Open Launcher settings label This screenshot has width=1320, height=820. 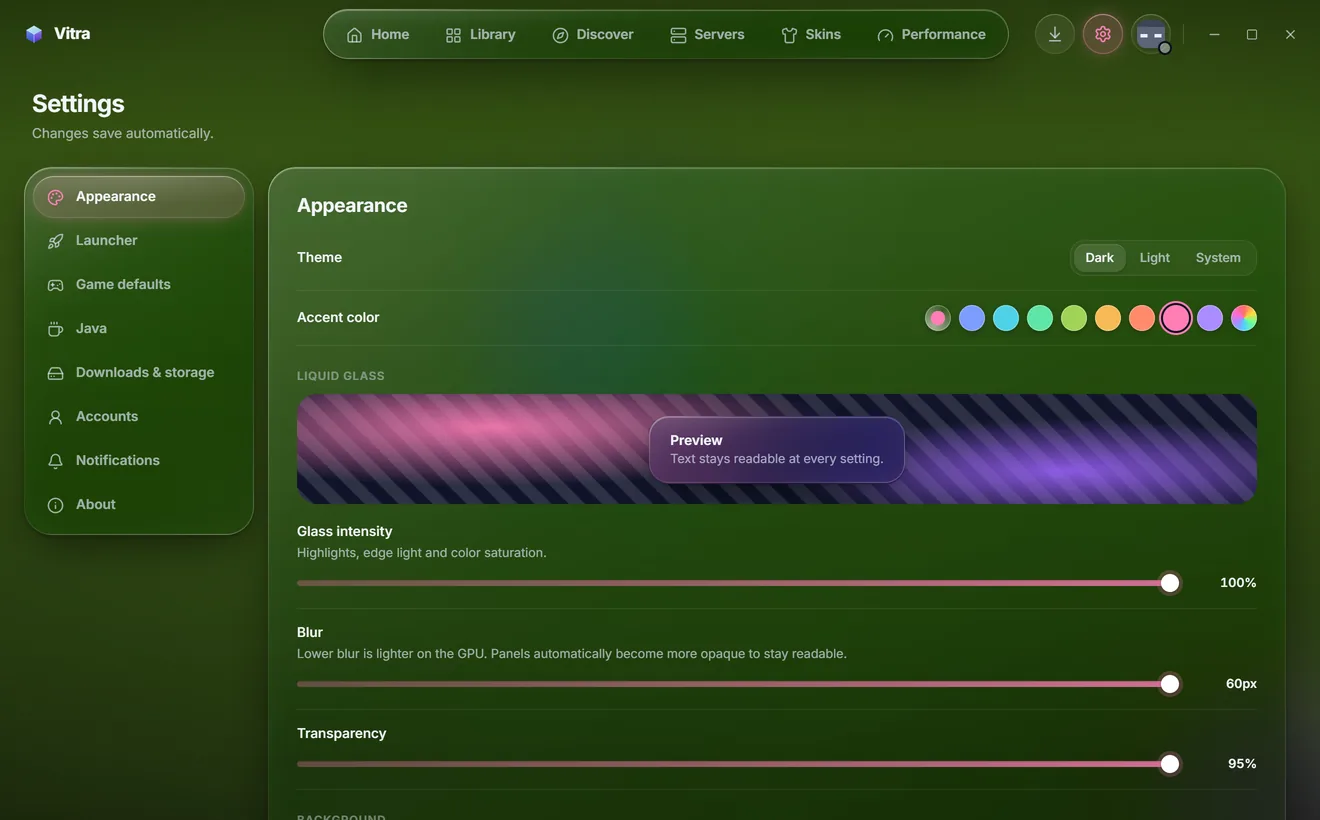[x=106, y=240]
